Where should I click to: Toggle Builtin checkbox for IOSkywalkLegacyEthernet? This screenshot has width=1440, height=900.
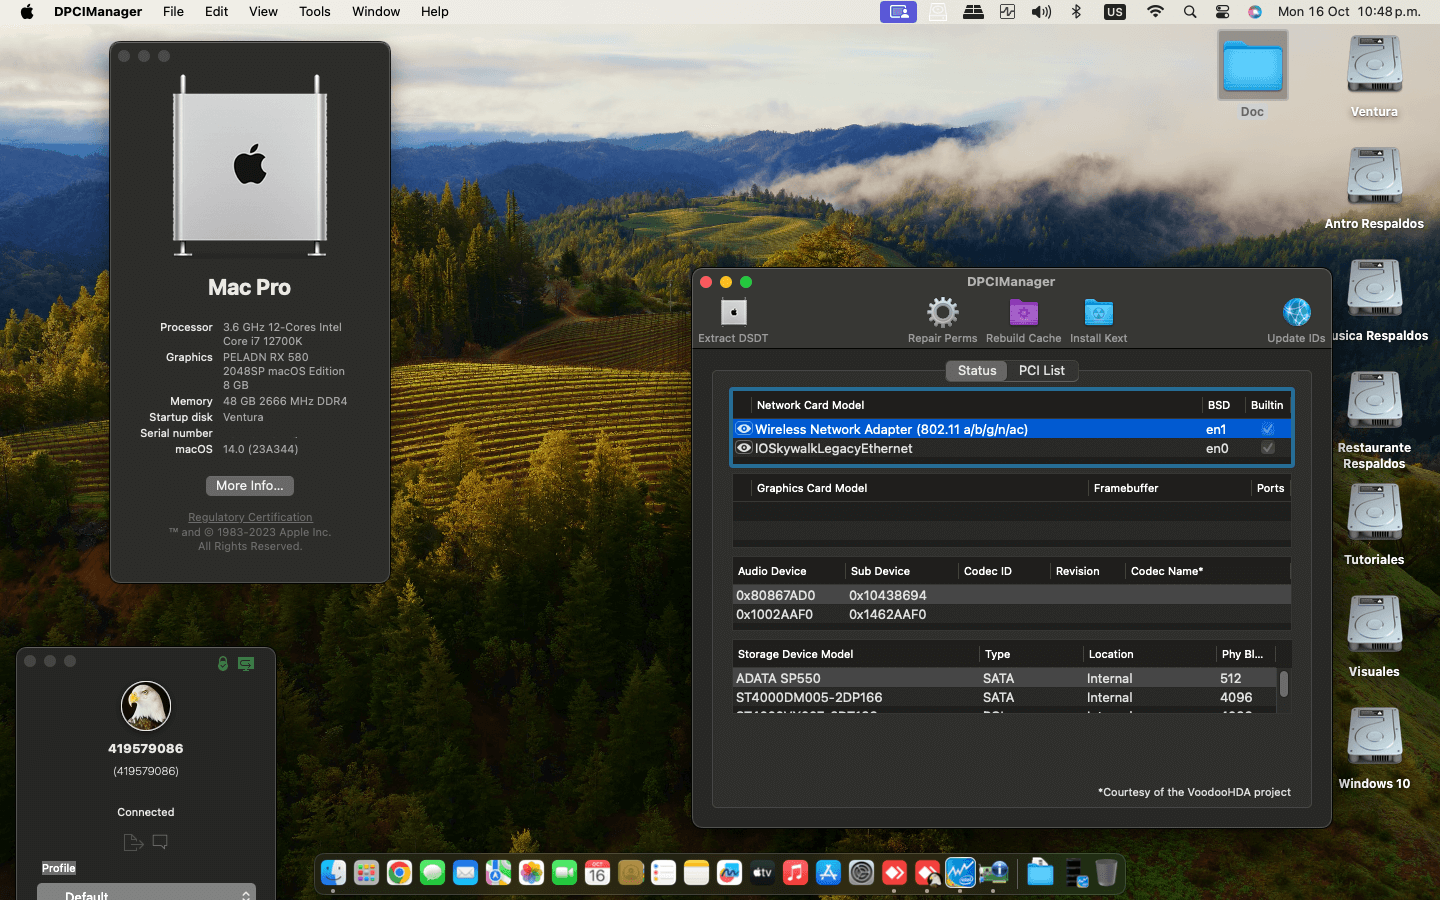click(1267, 448)
